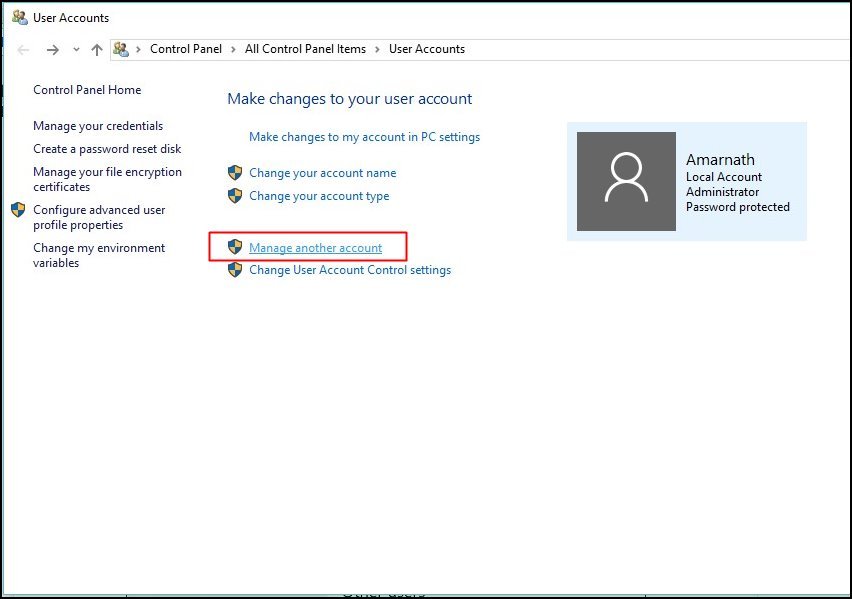Open Change my environment variables
852x599 pixels.
(99, 255)
